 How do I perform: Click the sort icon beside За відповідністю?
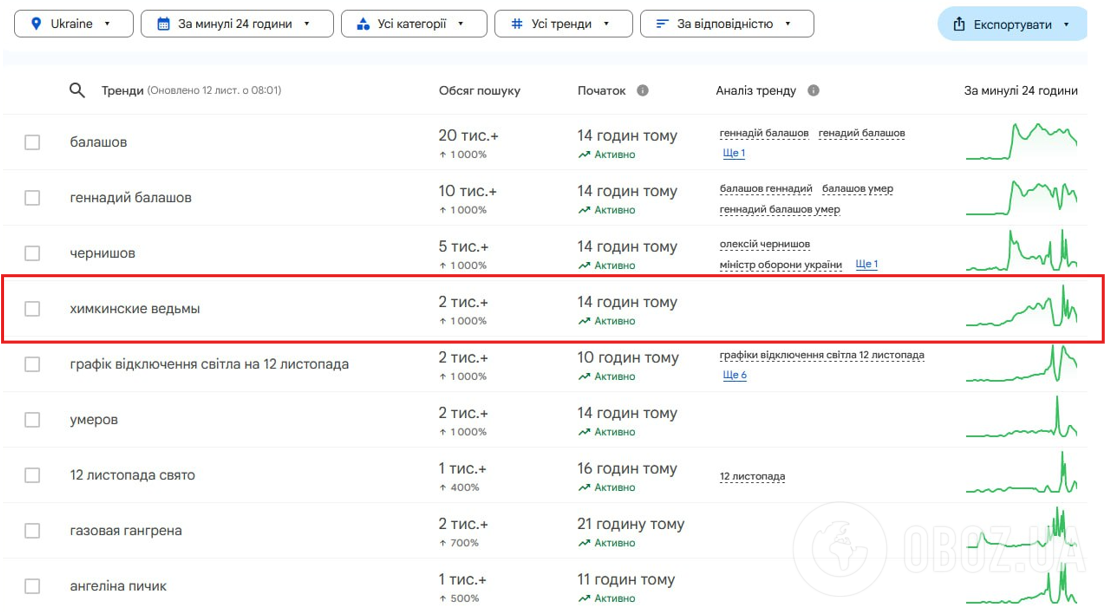(662, 24)
